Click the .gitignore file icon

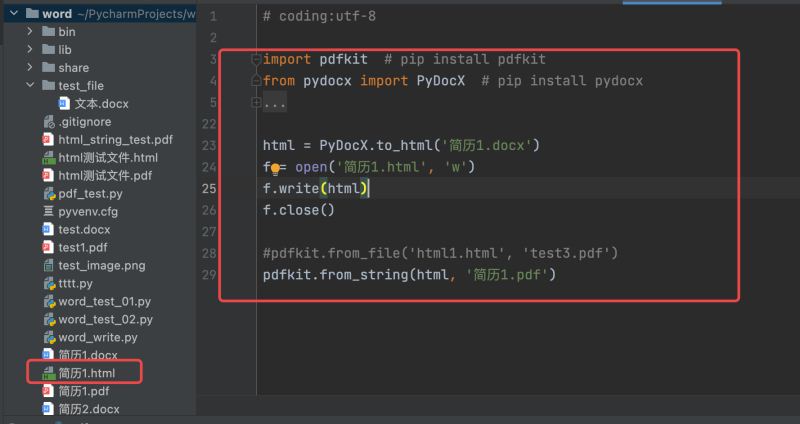click(x=48, y=122)
